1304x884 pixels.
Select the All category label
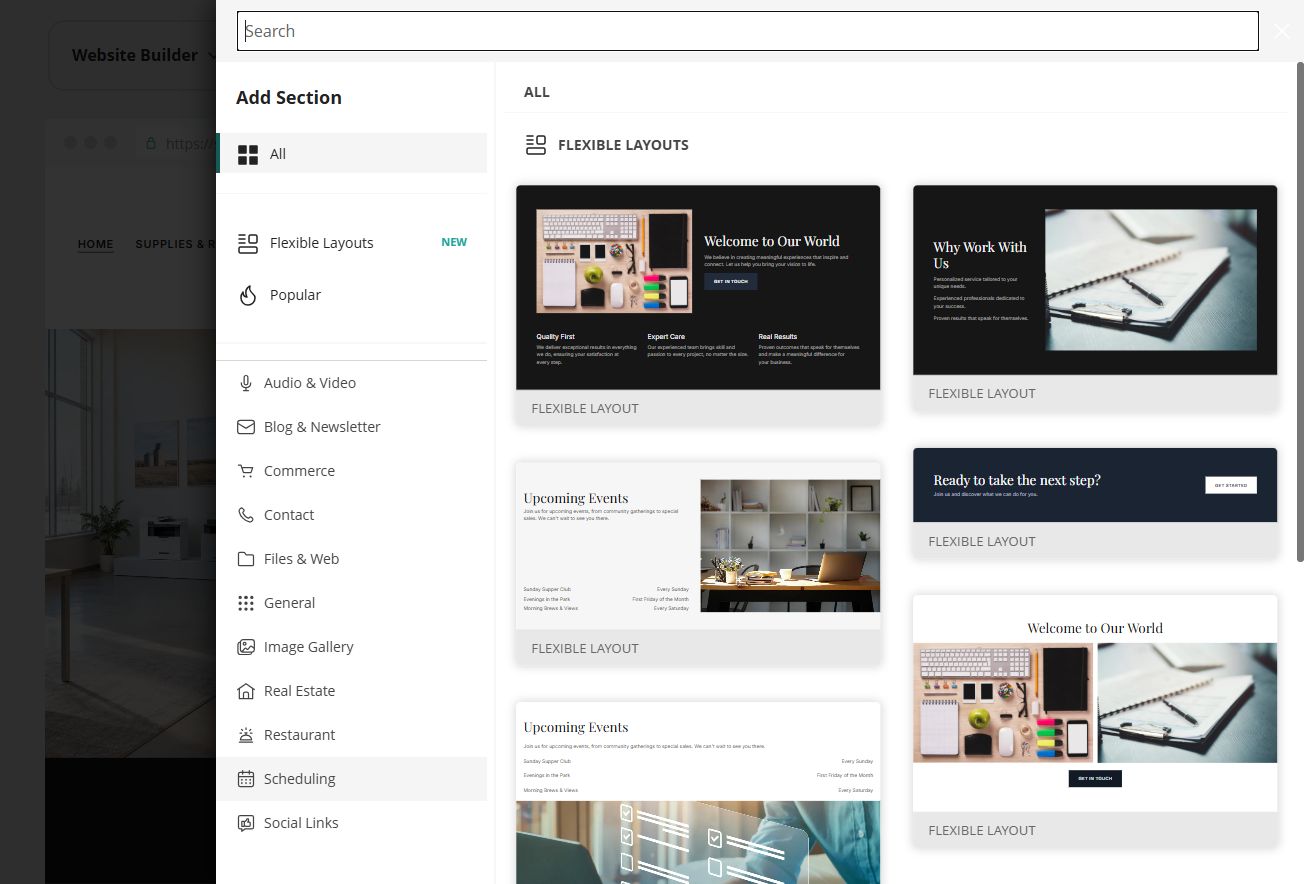(278, 154)
